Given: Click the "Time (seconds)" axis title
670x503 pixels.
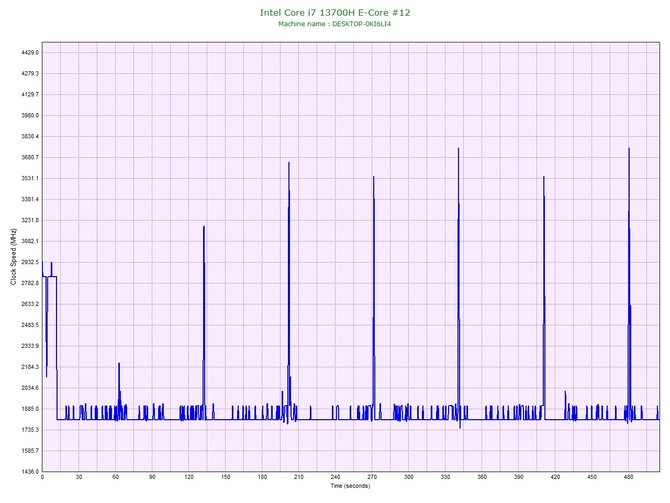Looking at the screenshot, I should tap(350, 486).
